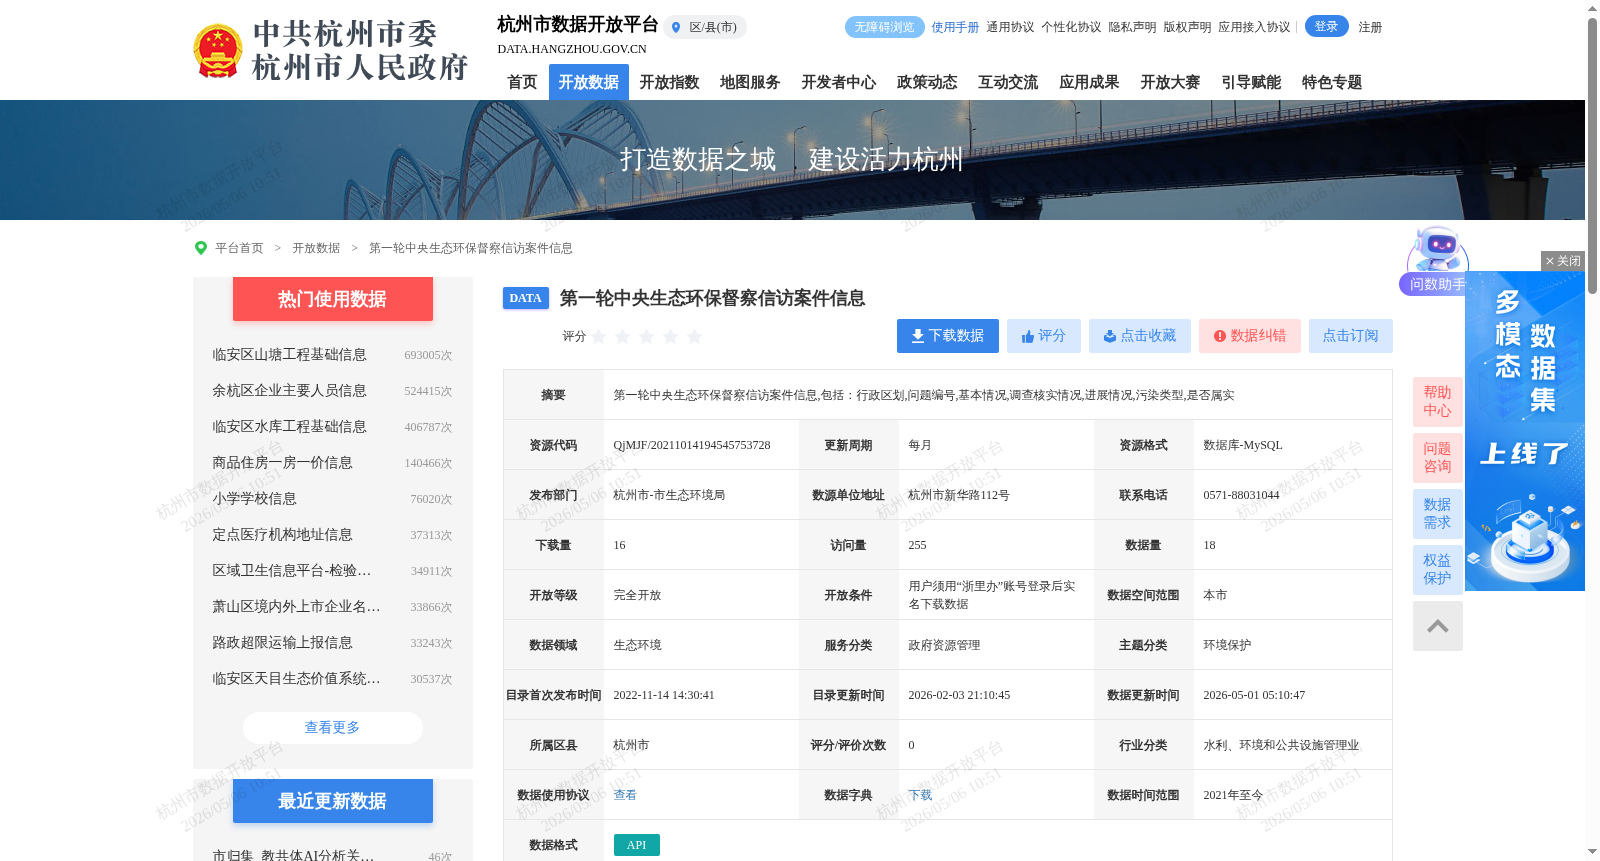The width and height of the screenshot is (1600, 861).
Task: Open the 开放数据 navigation tab
Action: click(x=589, y=82)
